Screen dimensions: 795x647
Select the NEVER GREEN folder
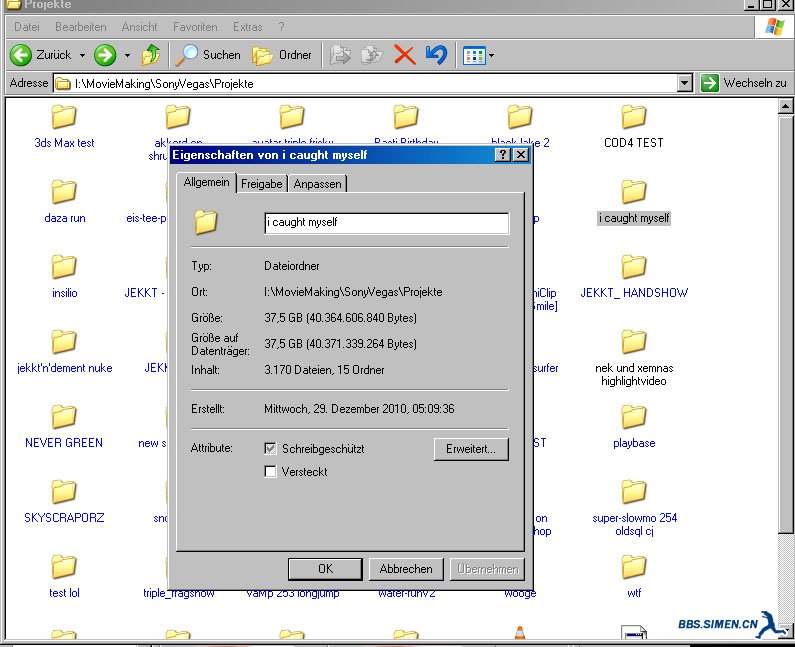[64, 426]
